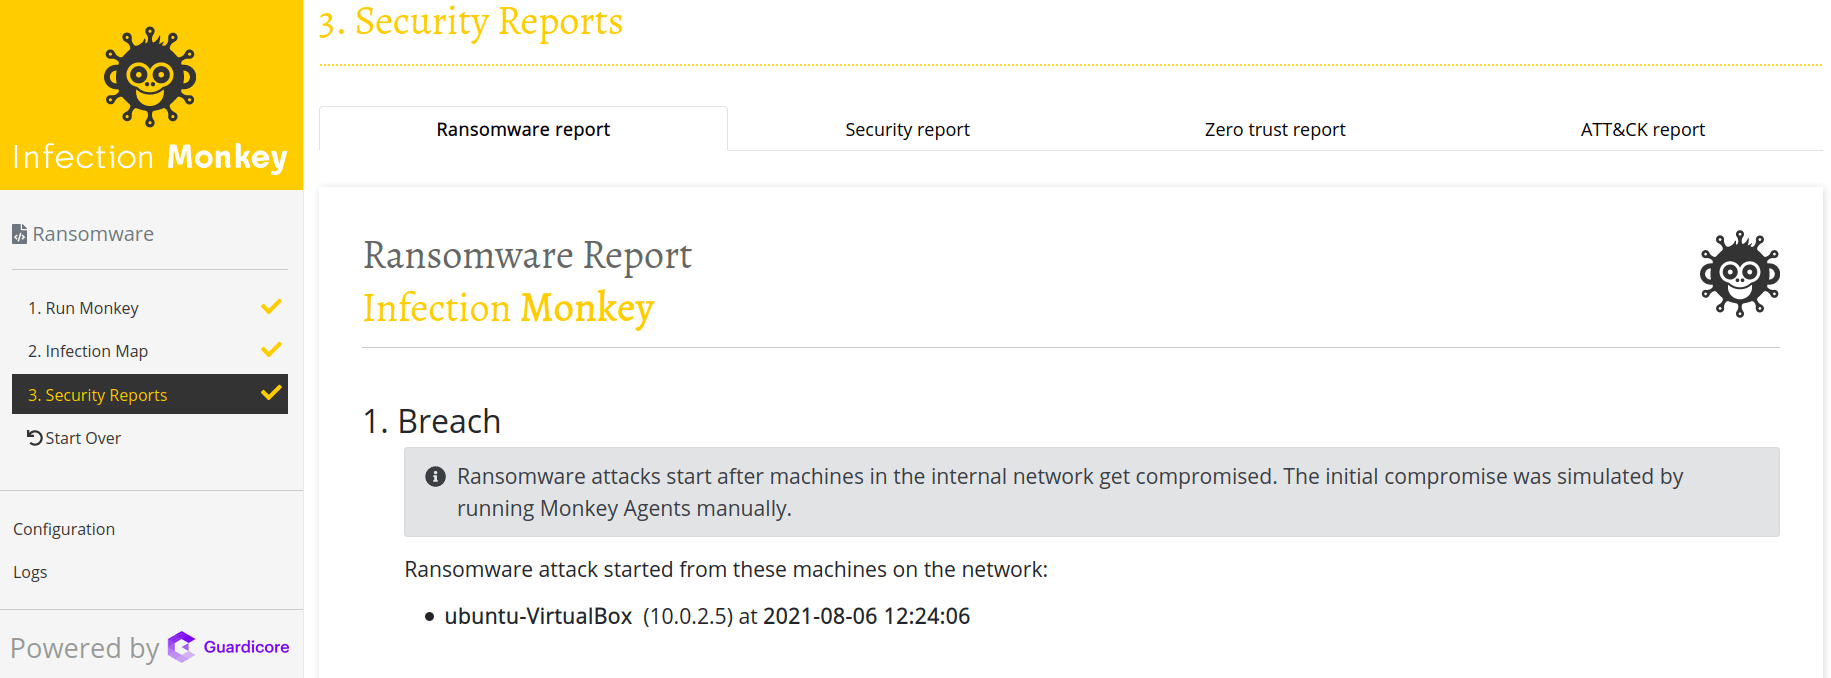Click Start Over in the sidebar
This screenshot has width=1831, height=678.
click(82, 437)
